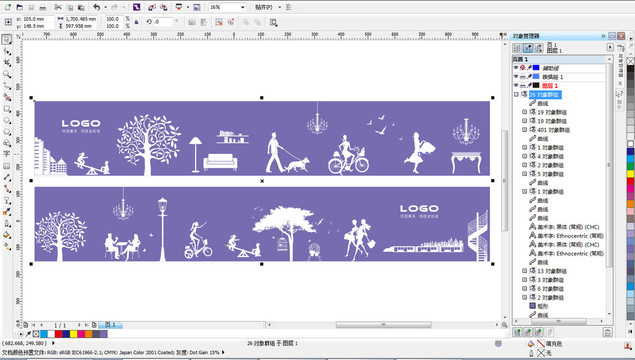Click the delete trash button in object manager
The width and height of the screenshot is (635, 360).
pyautogui.click(x=607, y=332)
